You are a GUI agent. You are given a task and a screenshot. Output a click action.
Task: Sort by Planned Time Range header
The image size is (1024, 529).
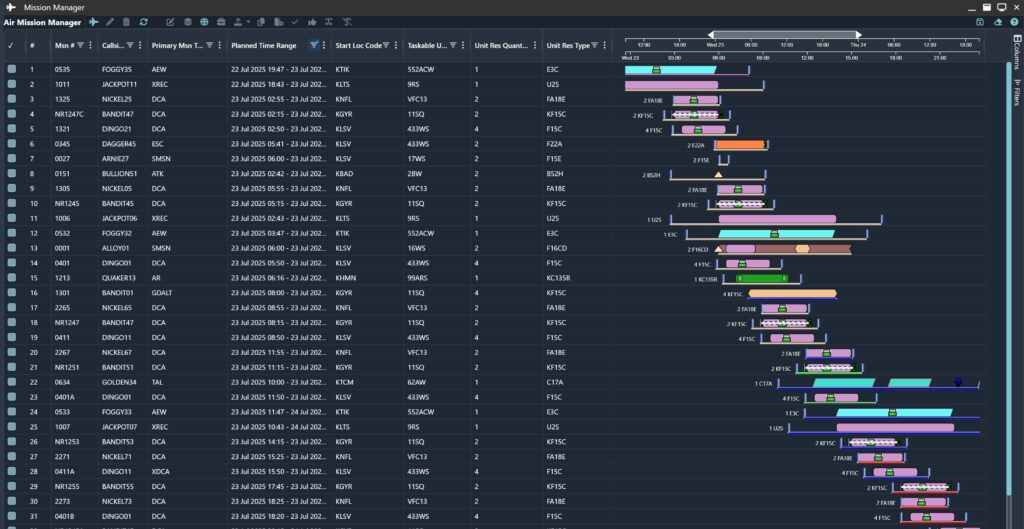[264, 46]
